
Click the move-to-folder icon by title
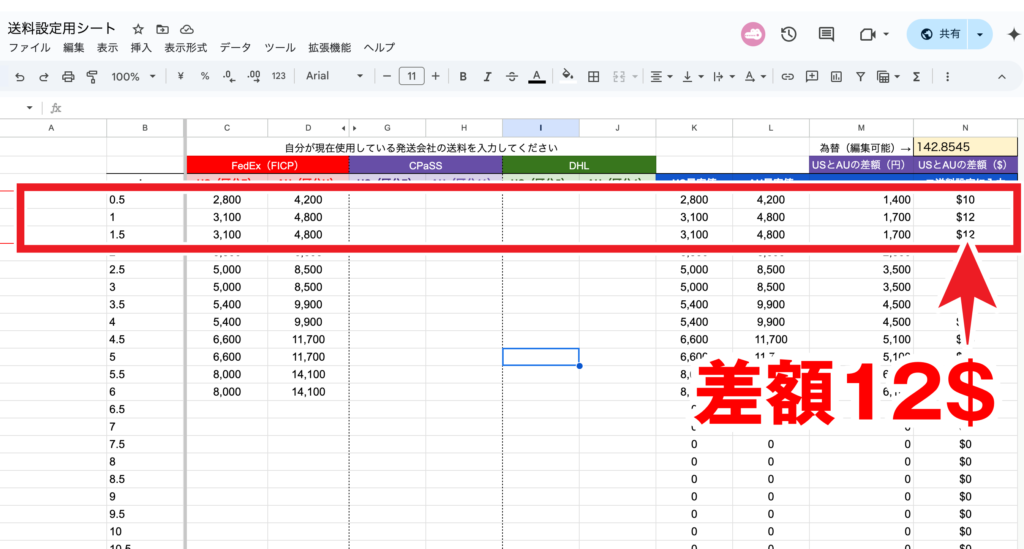(x=162, y=29)
